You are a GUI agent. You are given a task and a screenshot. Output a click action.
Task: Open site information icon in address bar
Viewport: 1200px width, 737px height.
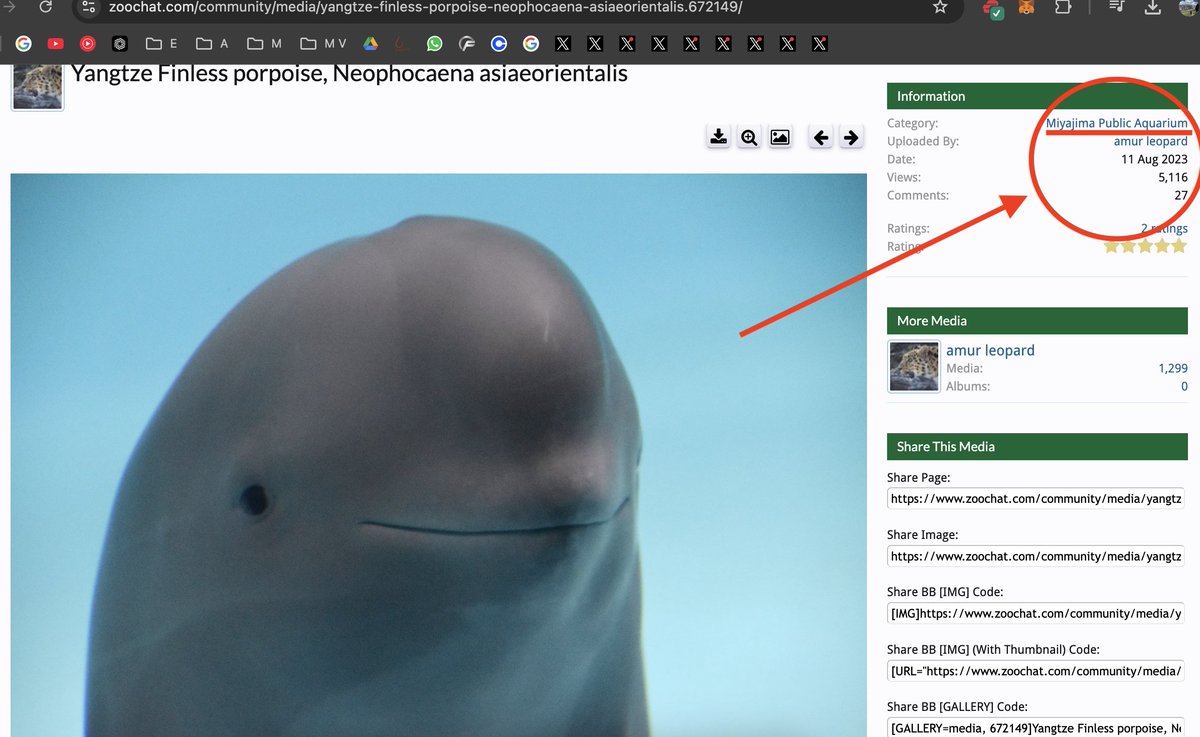(89, 7)
